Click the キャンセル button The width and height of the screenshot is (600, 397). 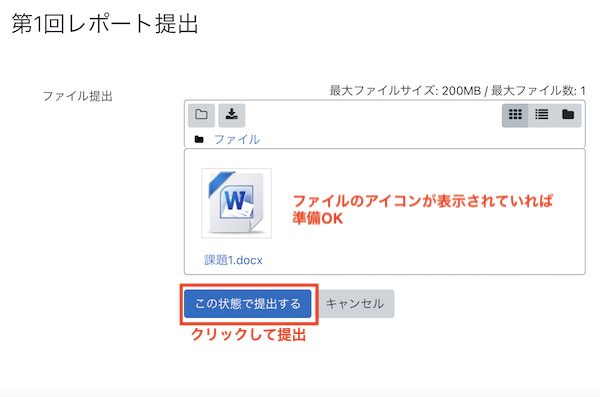(x=355, y=304)
